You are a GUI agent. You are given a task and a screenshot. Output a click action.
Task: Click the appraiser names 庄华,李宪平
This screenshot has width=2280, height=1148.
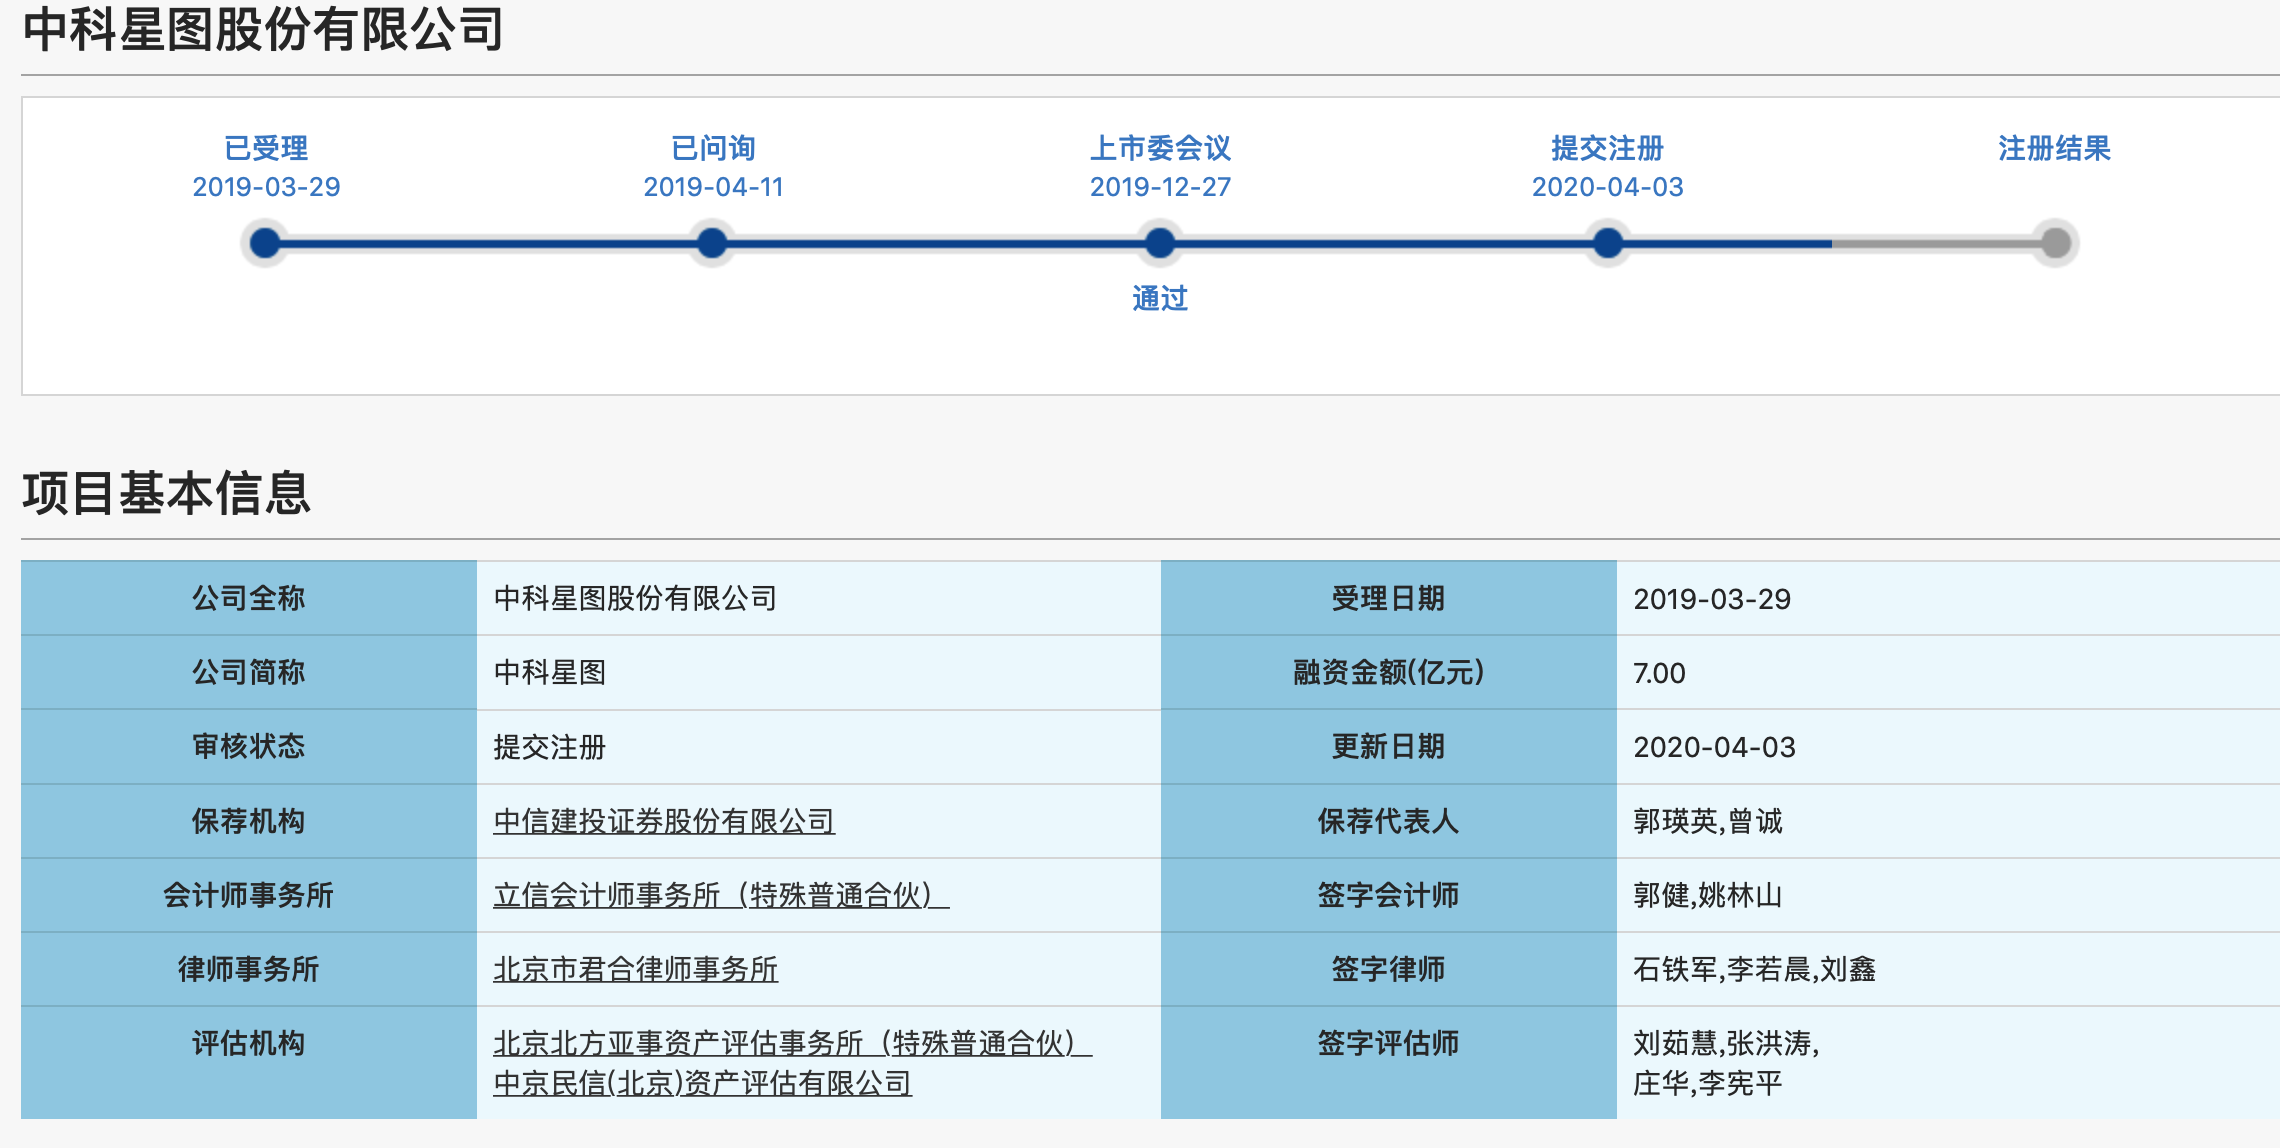coord(1708,1083)
